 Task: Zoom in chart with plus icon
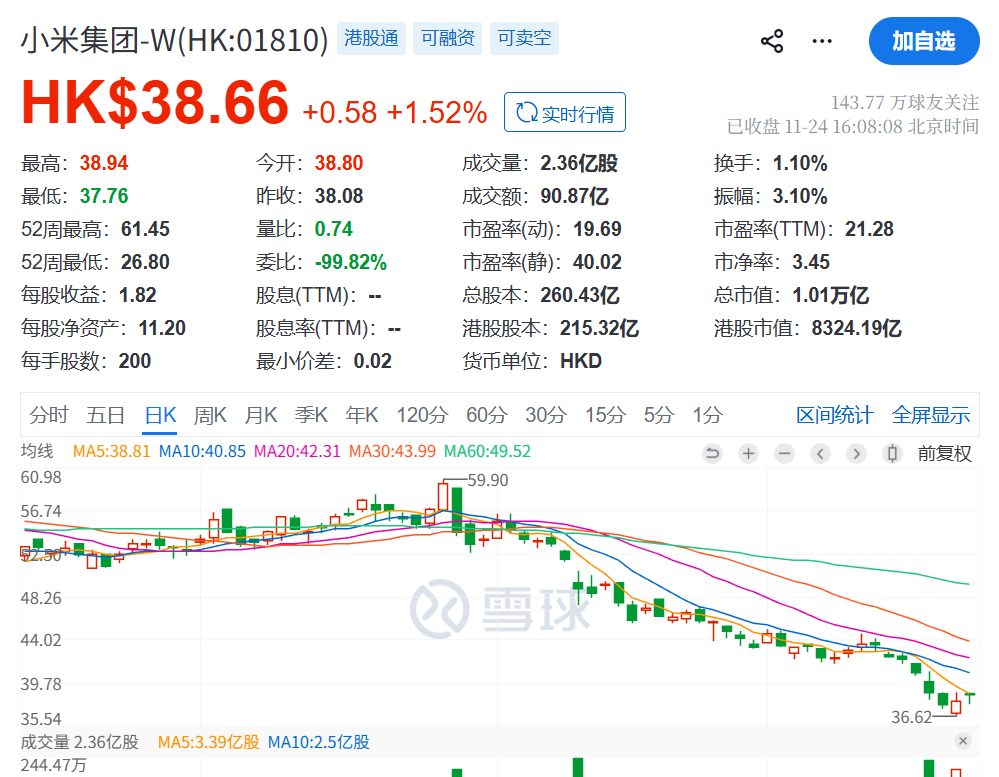(x=748, y=453)
